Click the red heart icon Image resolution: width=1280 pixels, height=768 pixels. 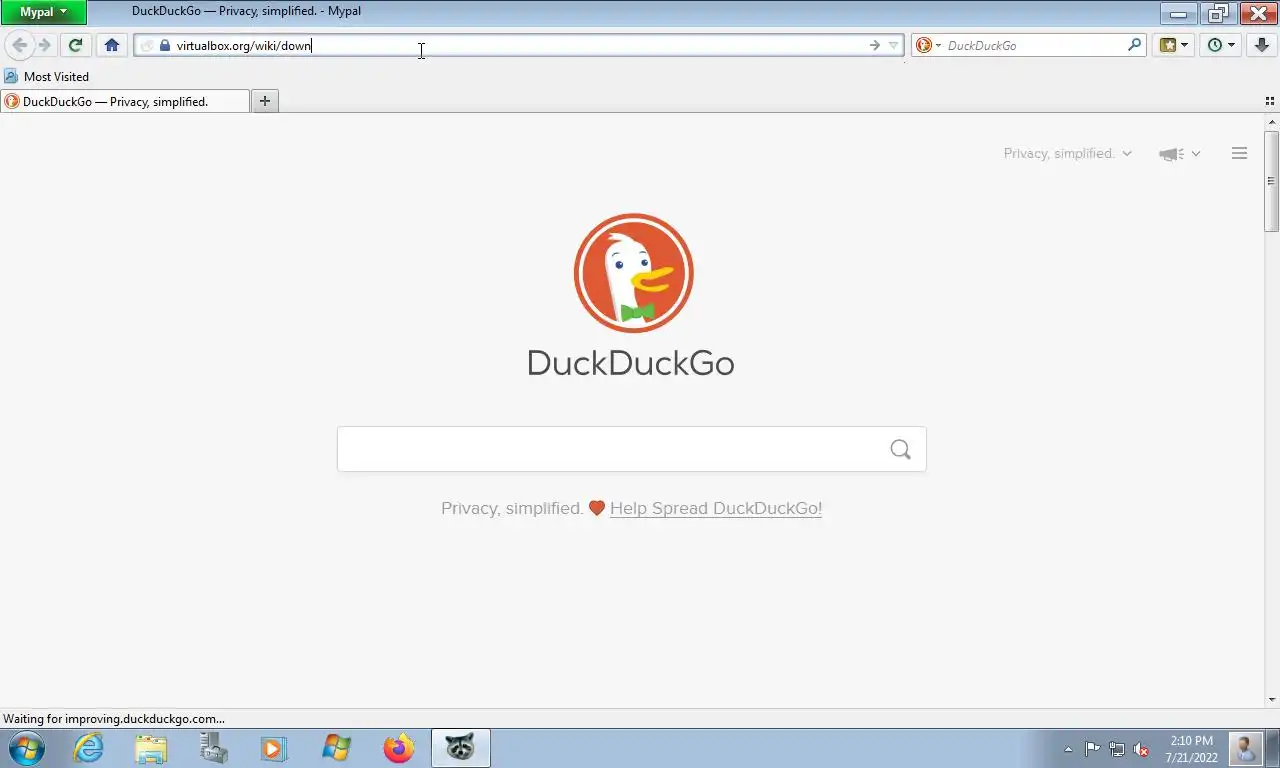(597, 508)
